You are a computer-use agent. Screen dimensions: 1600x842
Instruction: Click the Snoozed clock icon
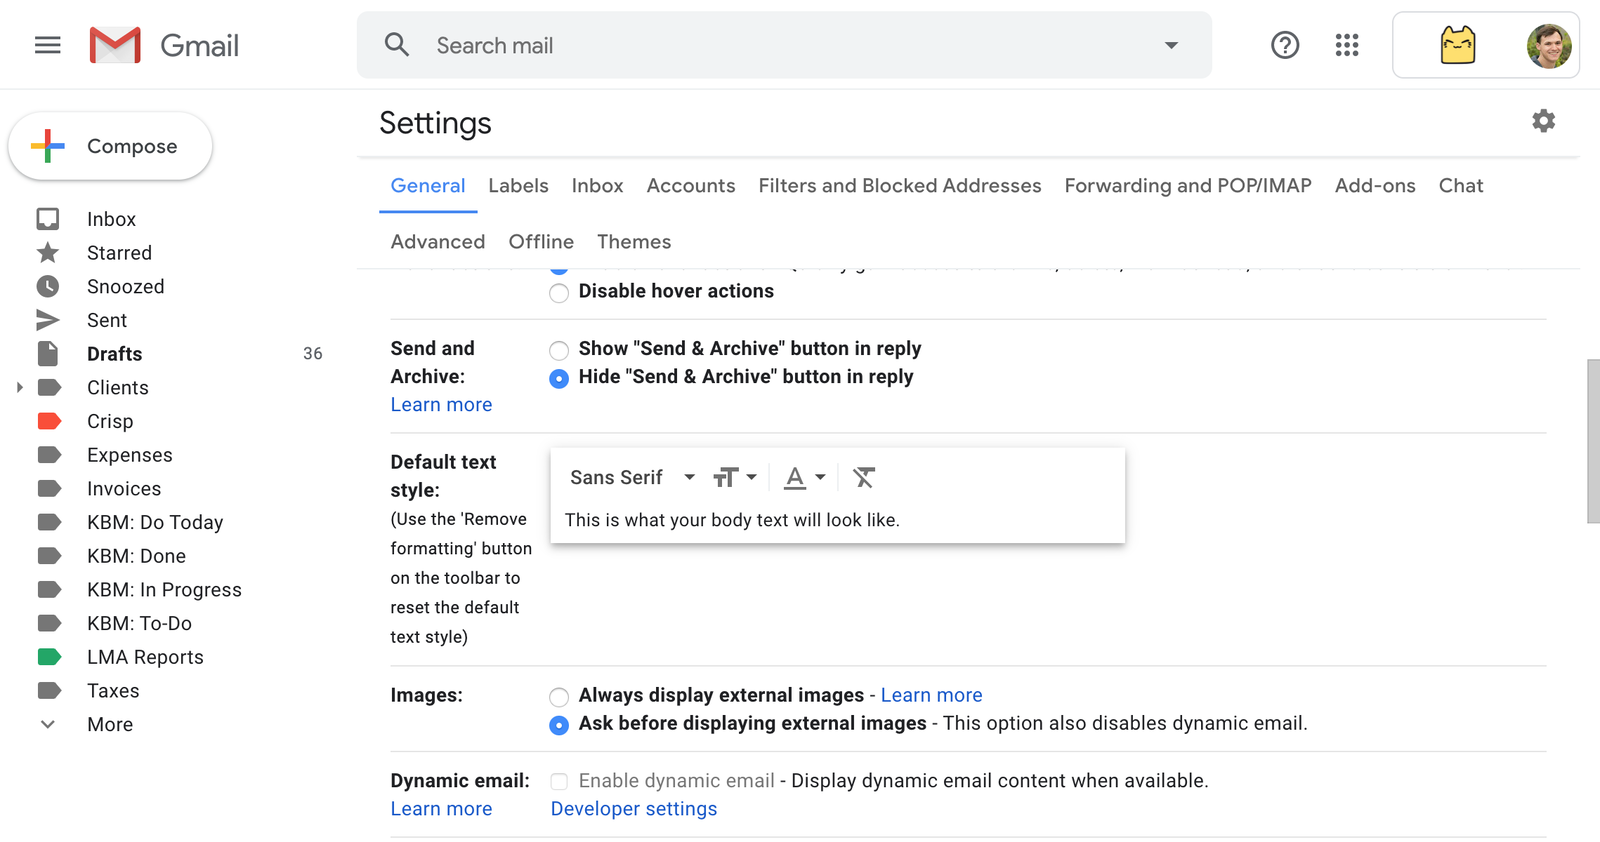pyautogui.click(x=48, y=286)
